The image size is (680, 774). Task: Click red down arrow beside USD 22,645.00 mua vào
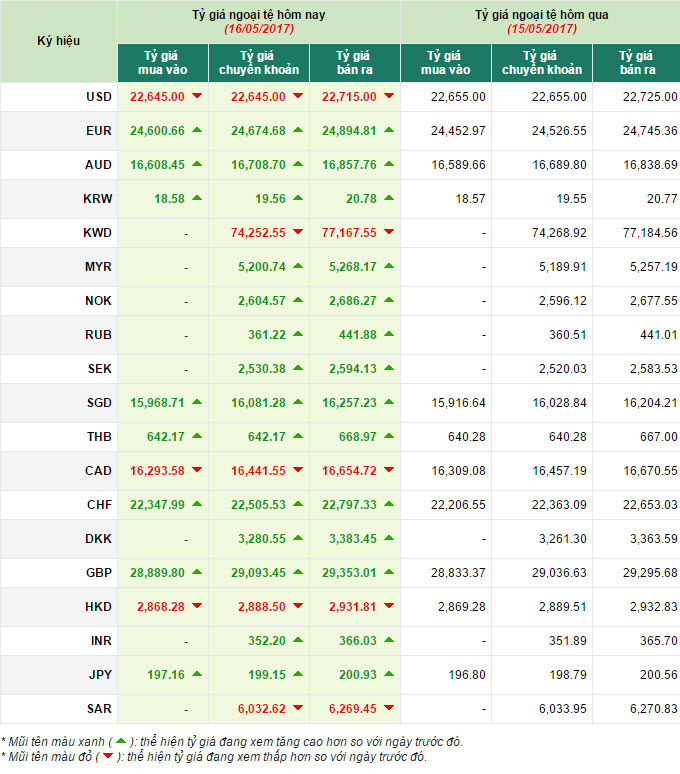point(197,96)
